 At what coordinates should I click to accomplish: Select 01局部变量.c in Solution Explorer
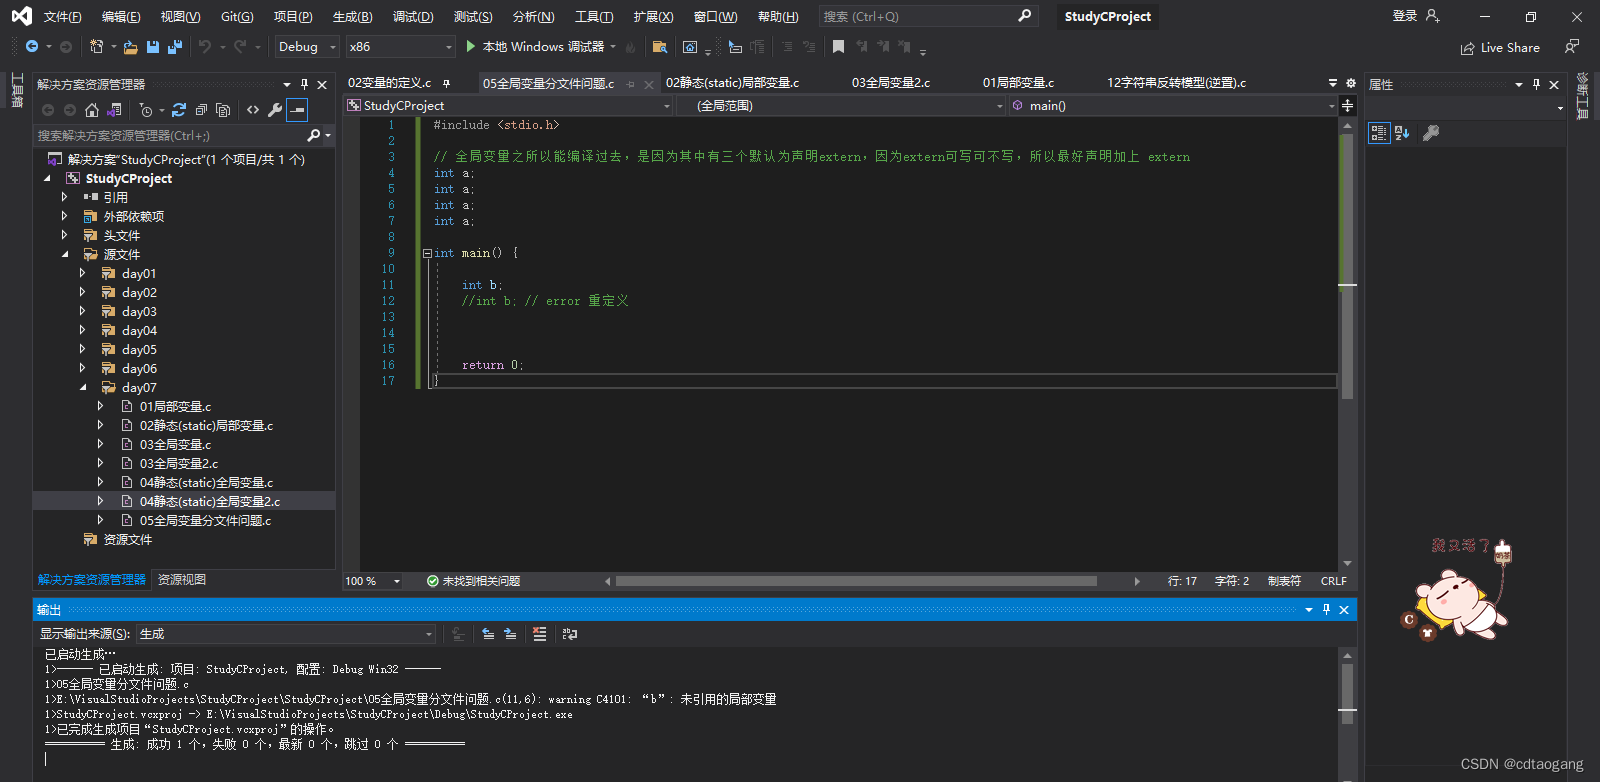coord(175,406)
